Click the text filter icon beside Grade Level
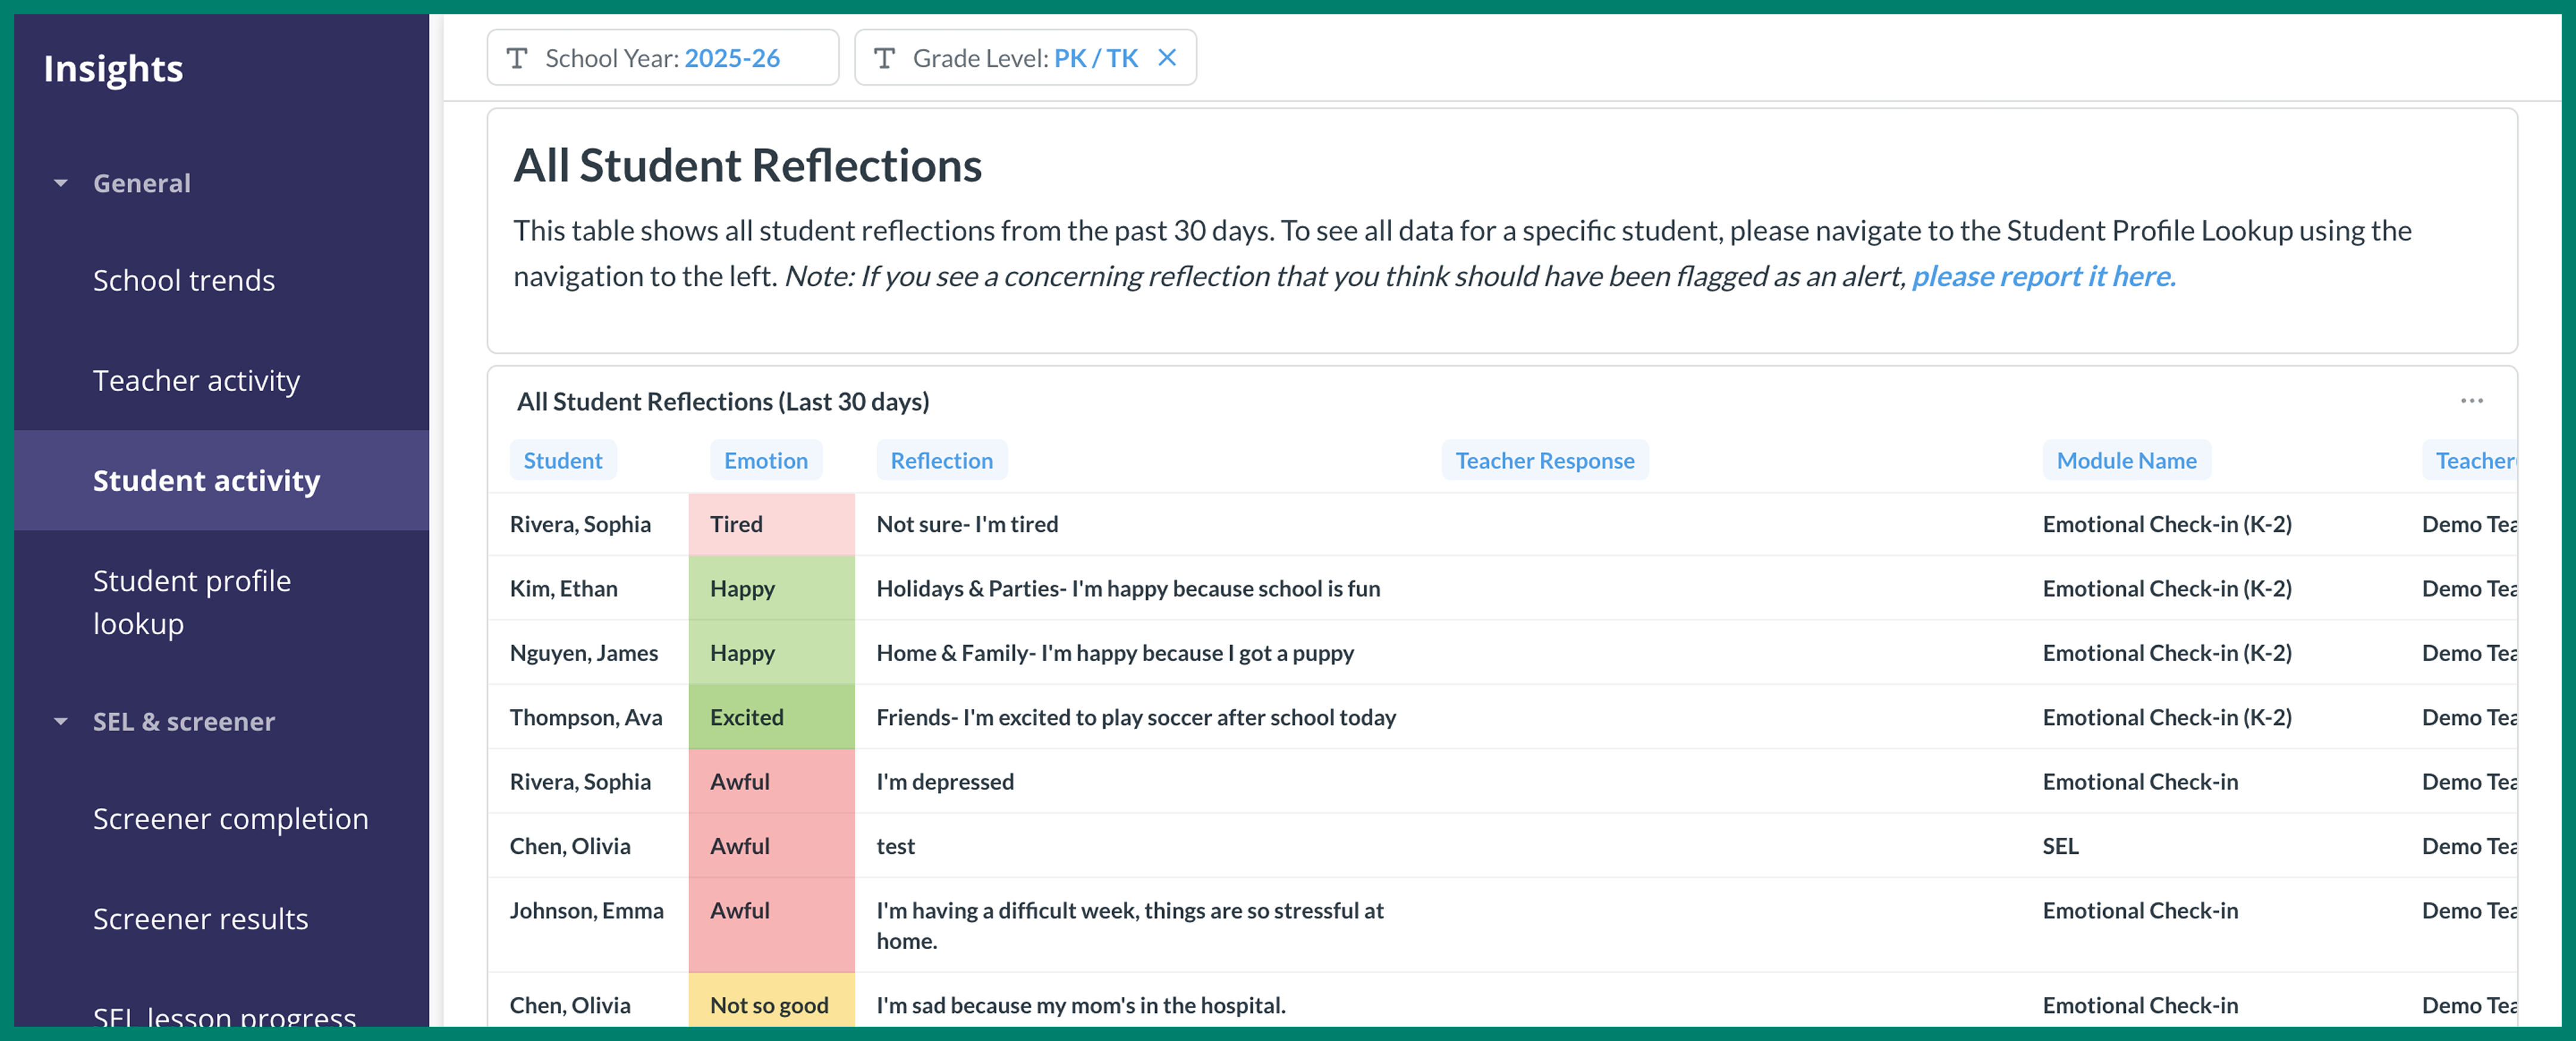This screenshot has height=1041, width=2576. point(884,58)
